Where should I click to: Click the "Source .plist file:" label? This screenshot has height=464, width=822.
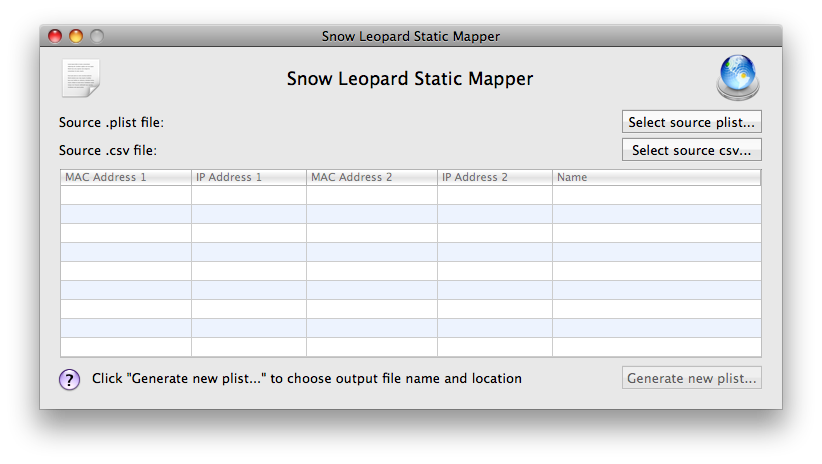click(111, 122)
